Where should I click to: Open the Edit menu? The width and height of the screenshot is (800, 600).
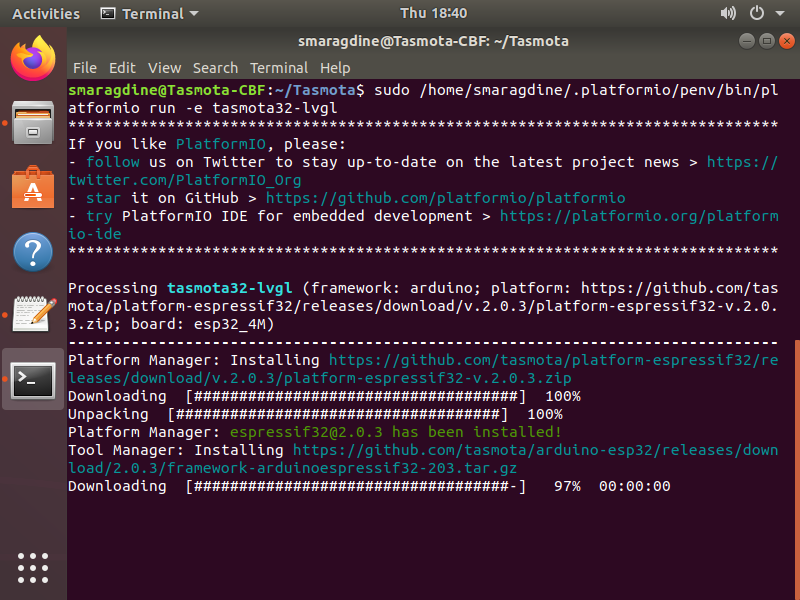click(x=122, y=68)
